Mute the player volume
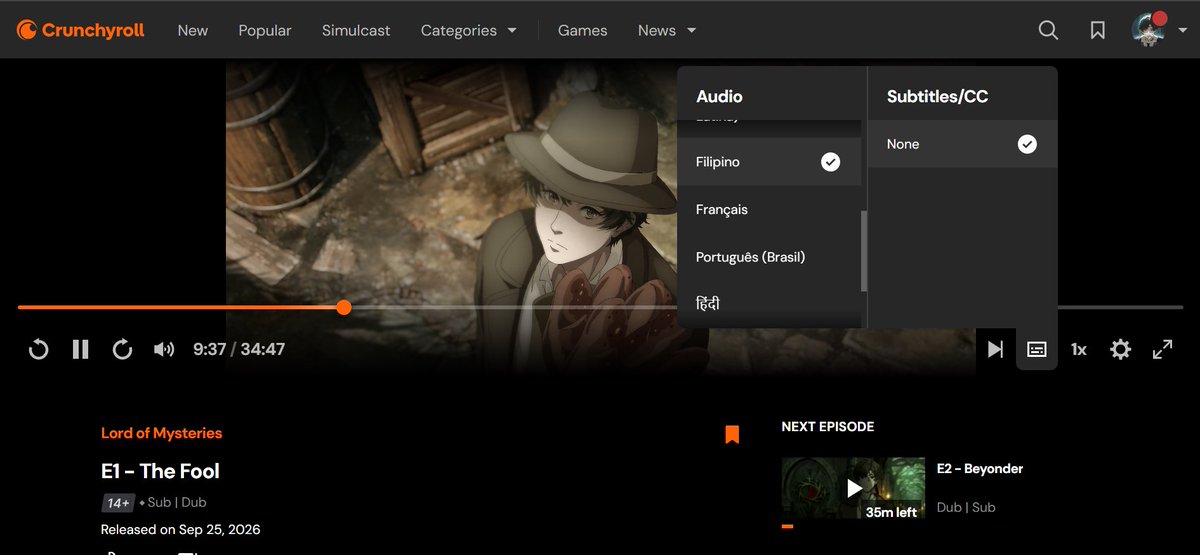The image size is (1200, 555). (x=164, y=349)
